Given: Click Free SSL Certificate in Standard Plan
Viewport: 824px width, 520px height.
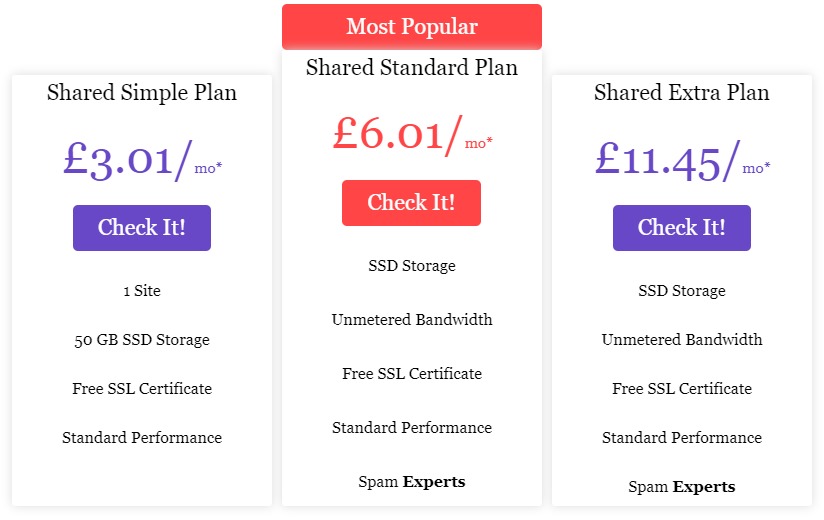Looking at the screenshot, I should 412,373.
